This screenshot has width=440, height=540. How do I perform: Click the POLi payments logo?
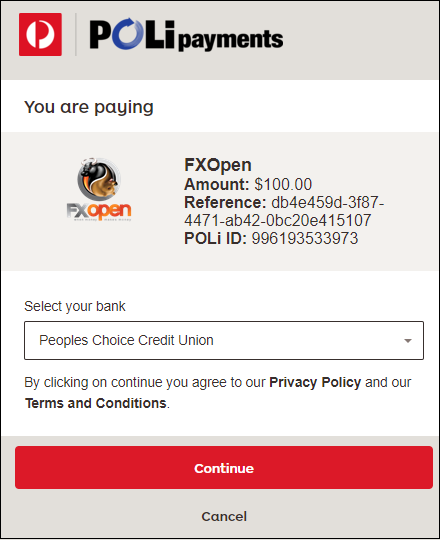tap(186, 35)
